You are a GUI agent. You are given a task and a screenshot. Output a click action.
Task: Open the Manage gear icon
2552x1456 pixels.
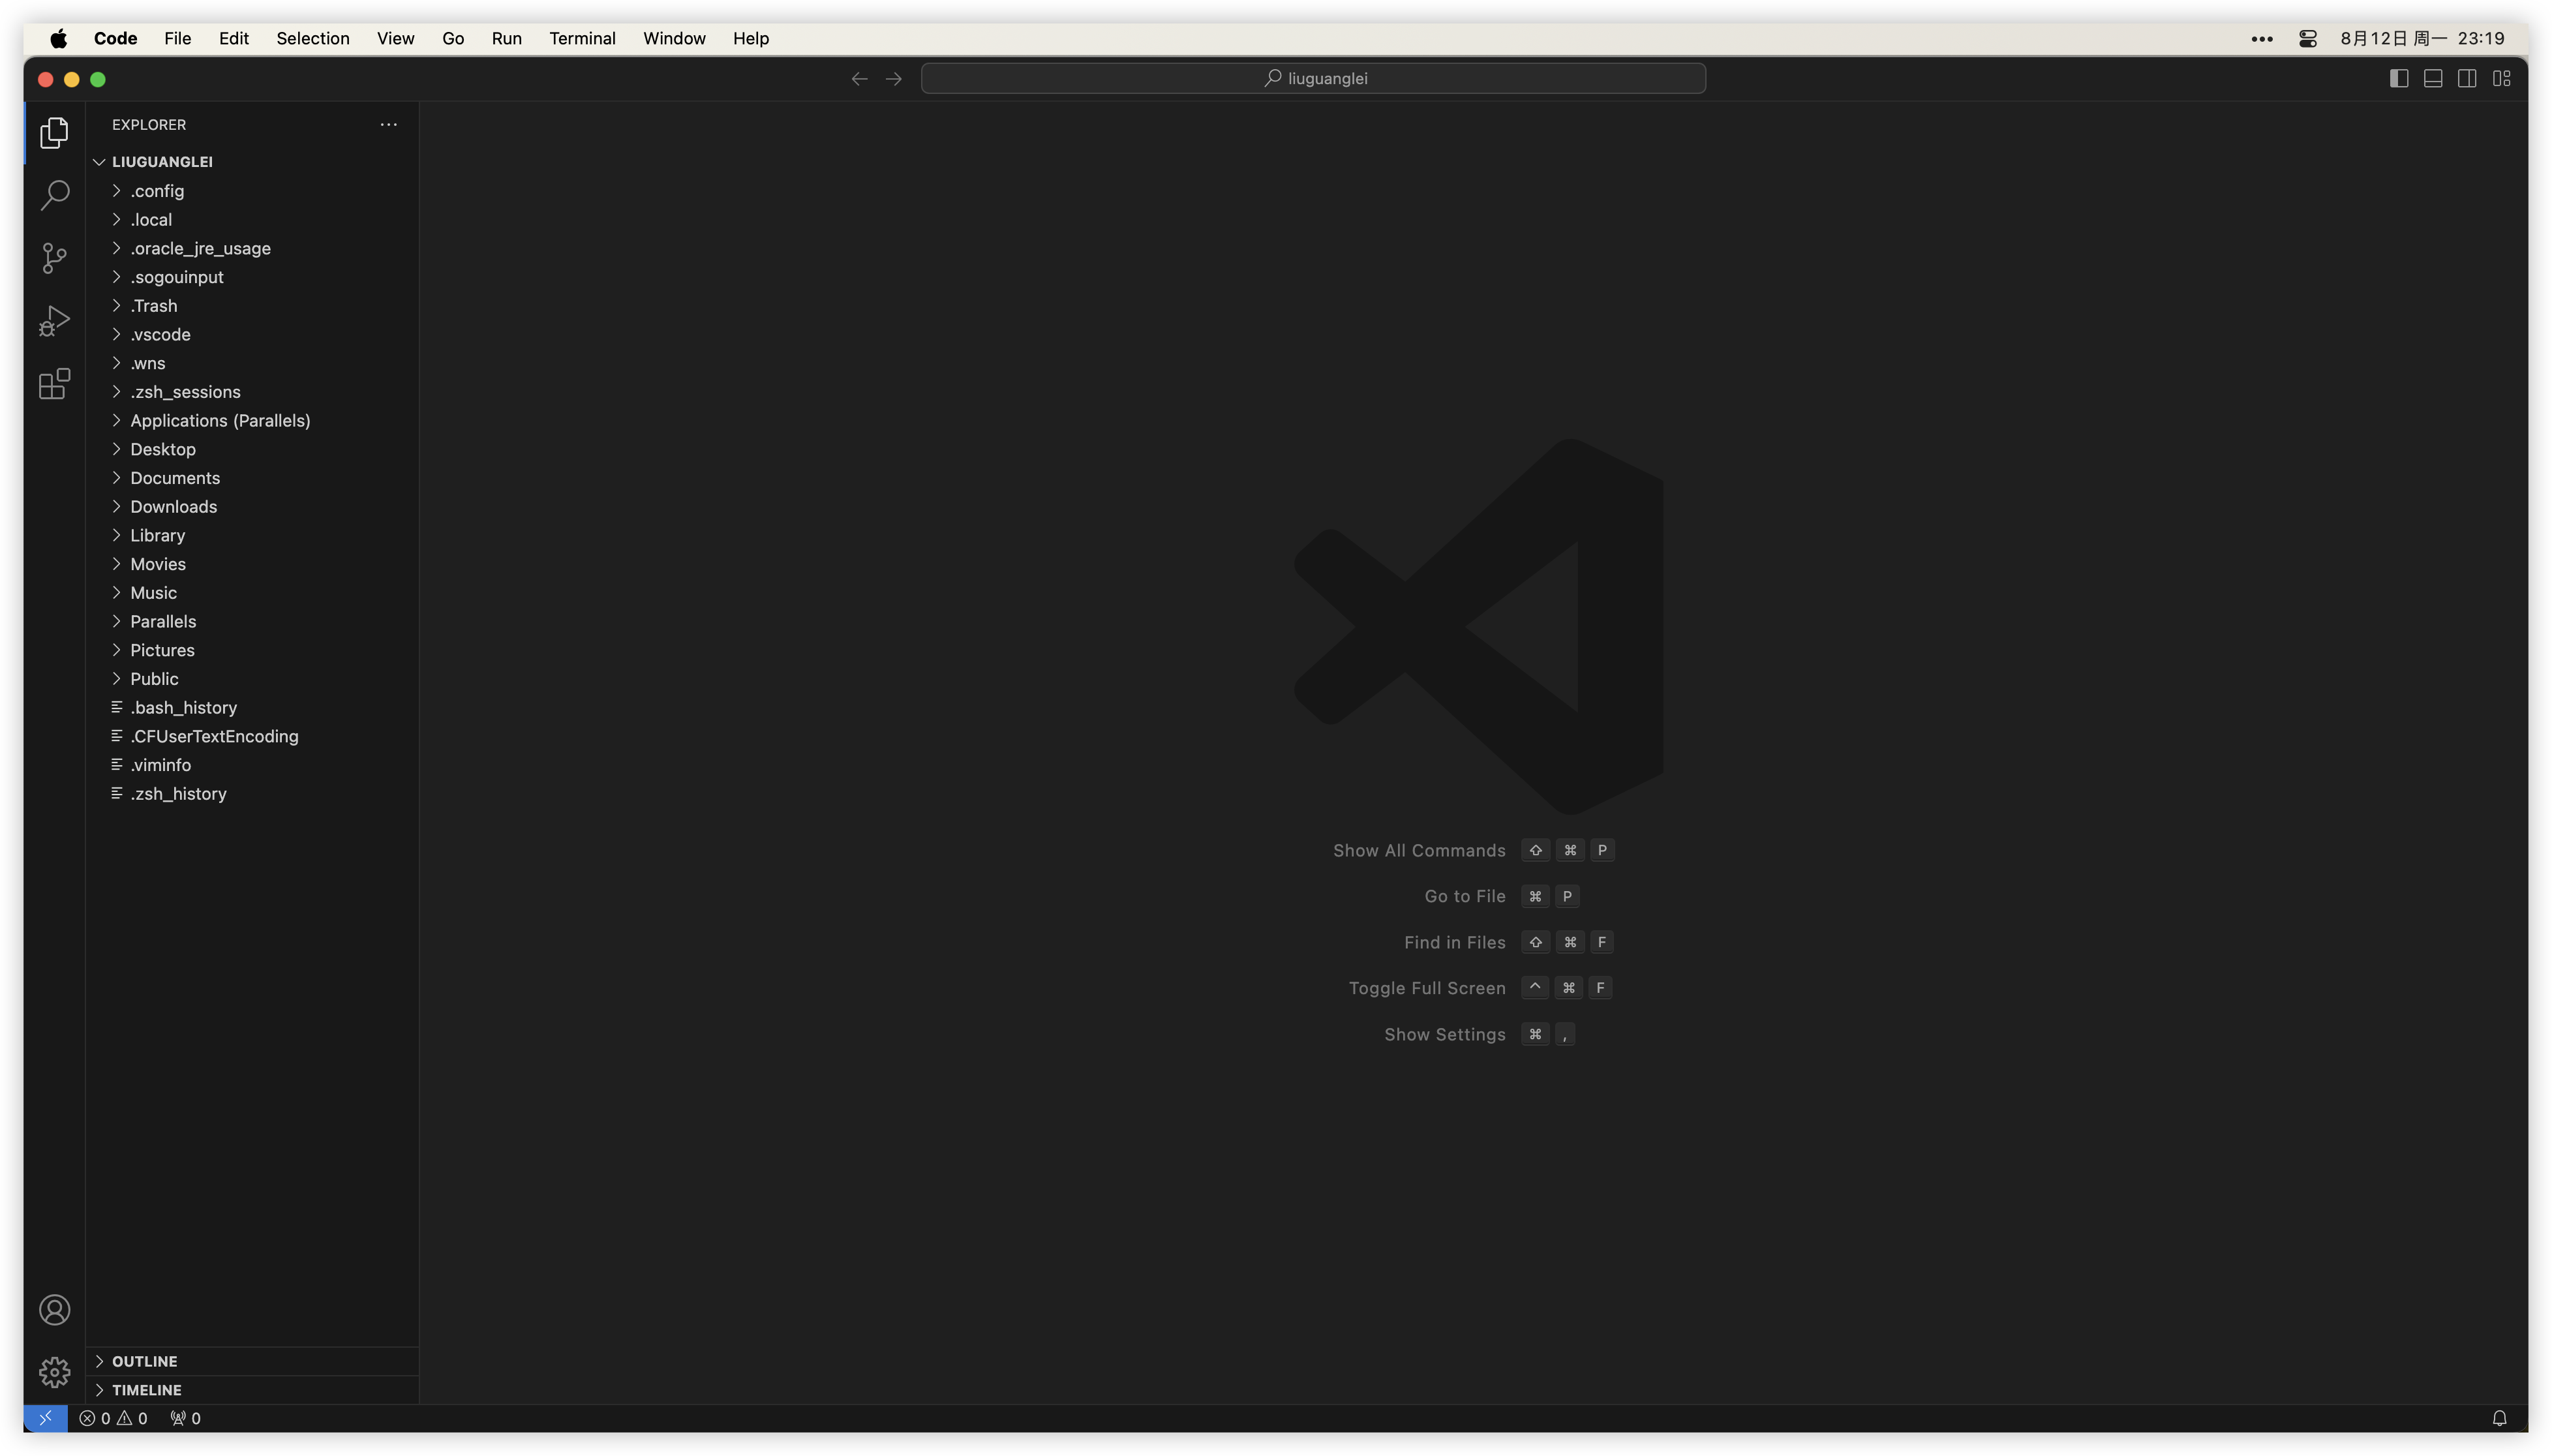[54, 1372]
